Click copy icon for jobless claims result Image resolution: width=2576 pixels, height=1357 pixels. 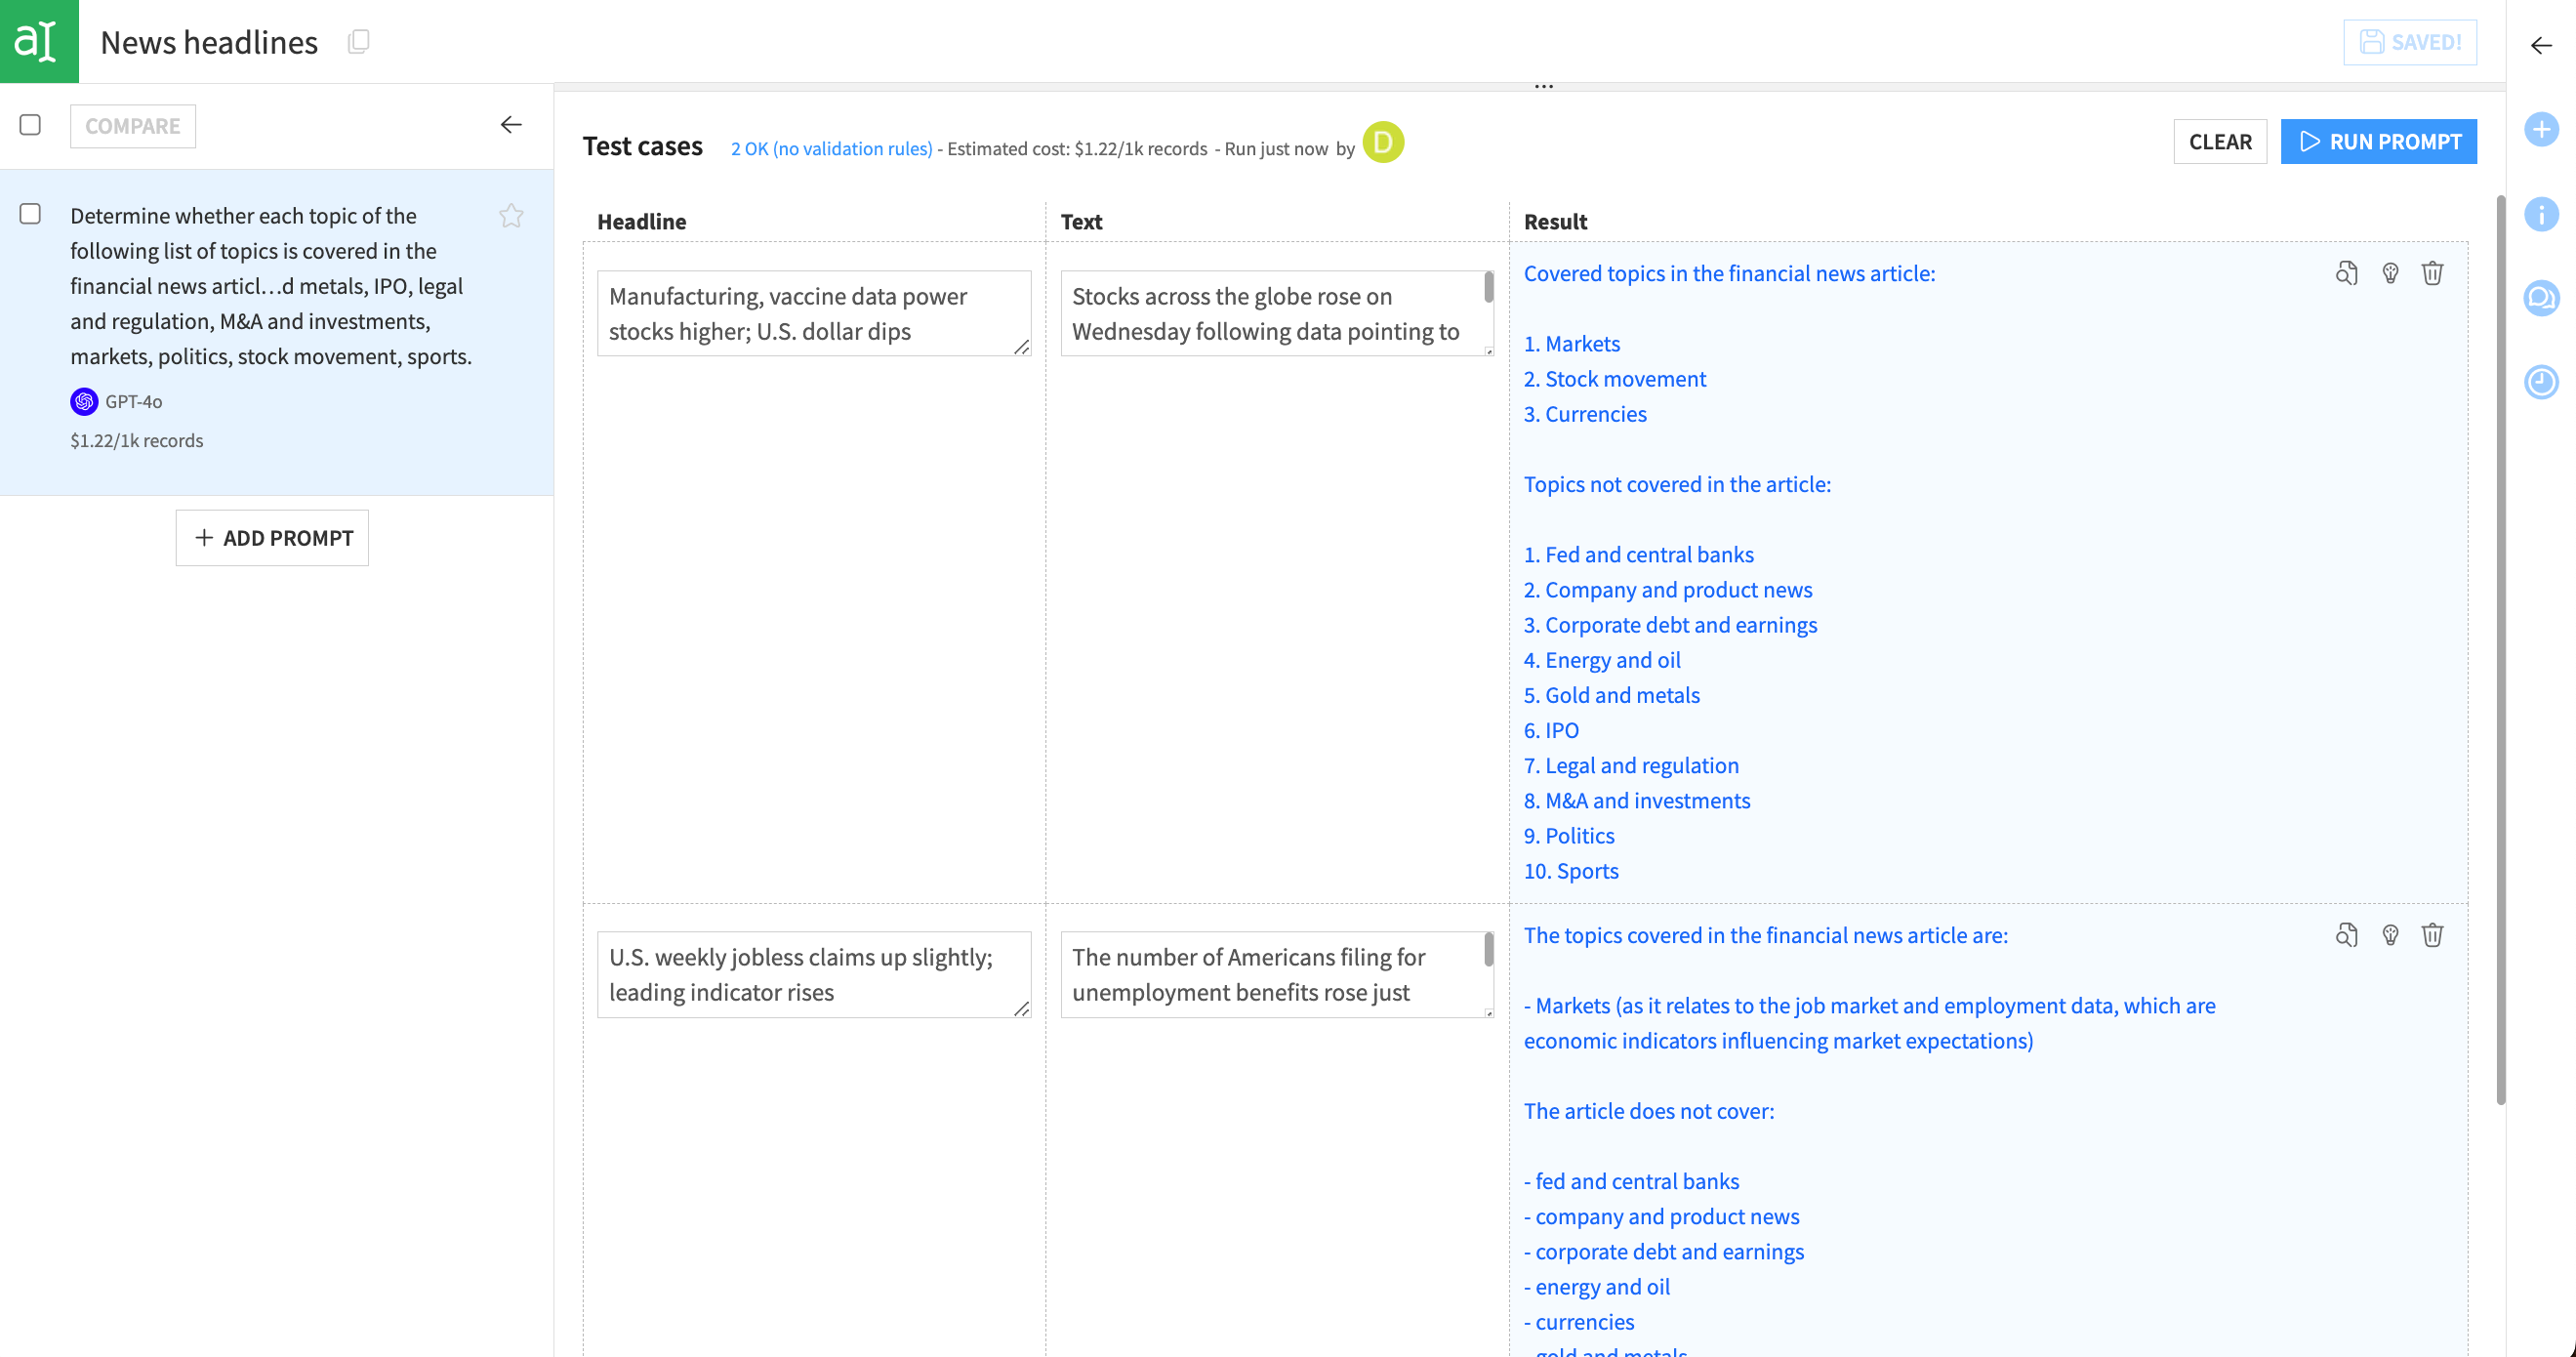tap(2346, 935)
